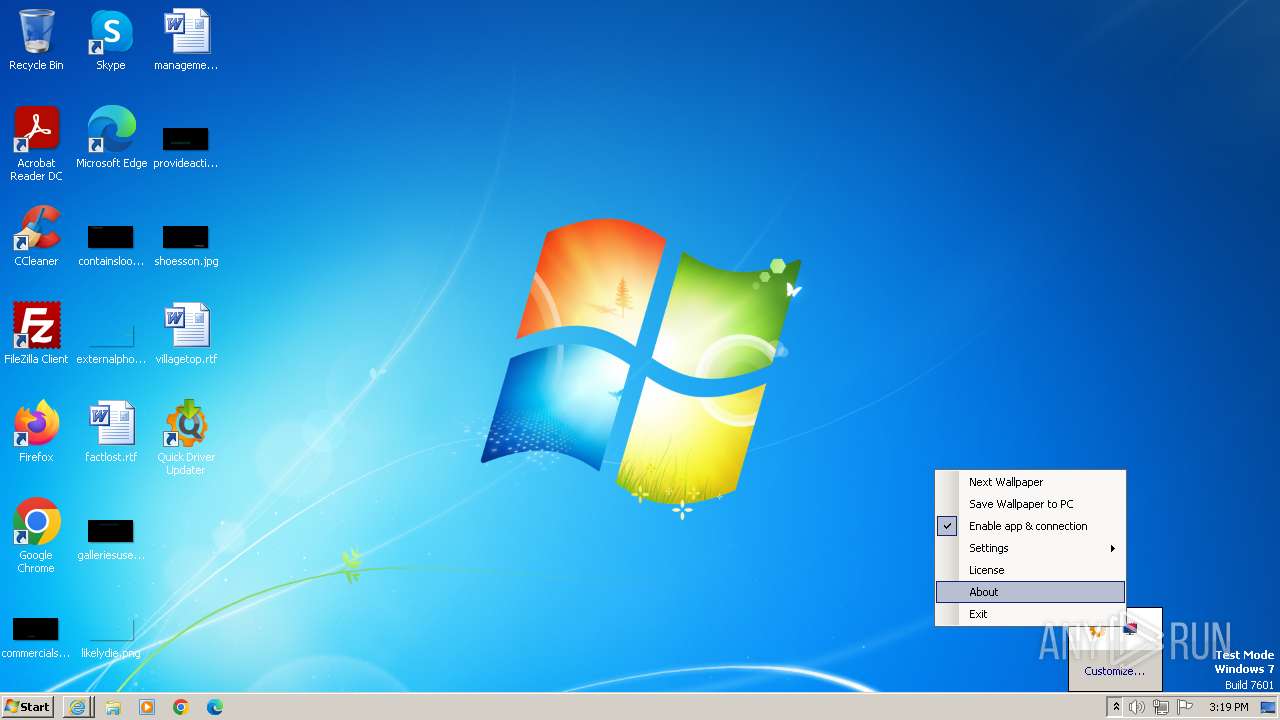Click the volume speaker tray icon

1137,707
